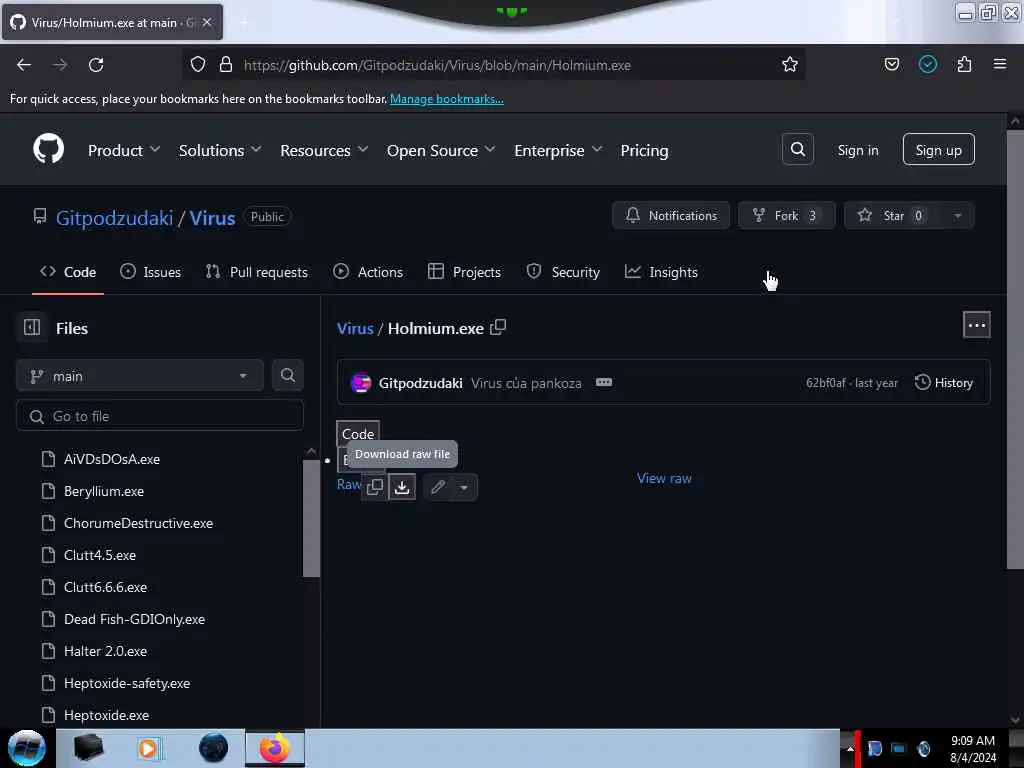Expand the Solutions menu

click(220, 151)
